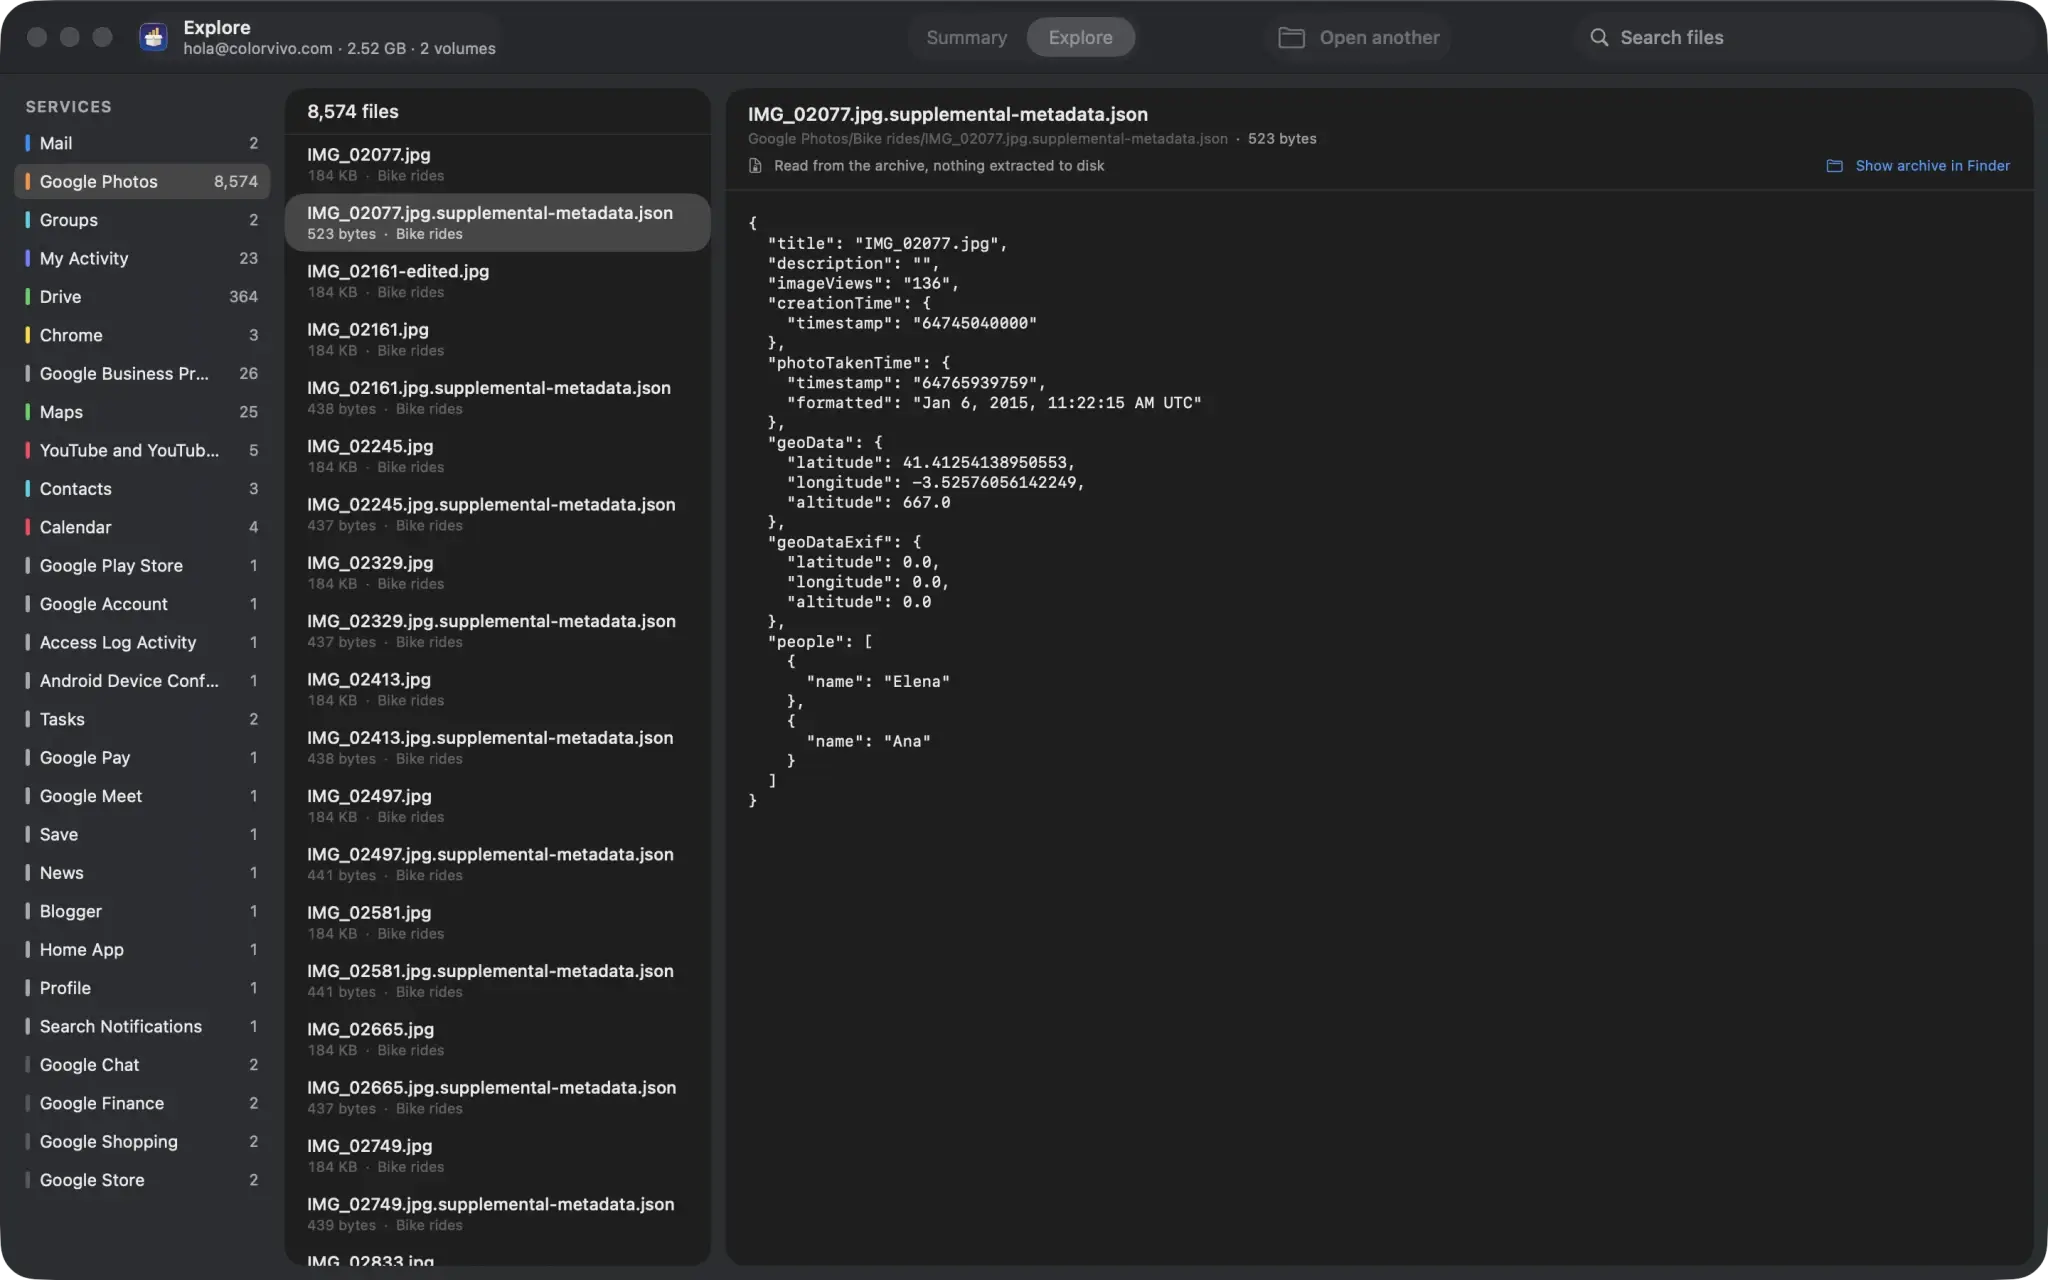Open the Groups service
2048x1280 pixels.
[142, 220]
